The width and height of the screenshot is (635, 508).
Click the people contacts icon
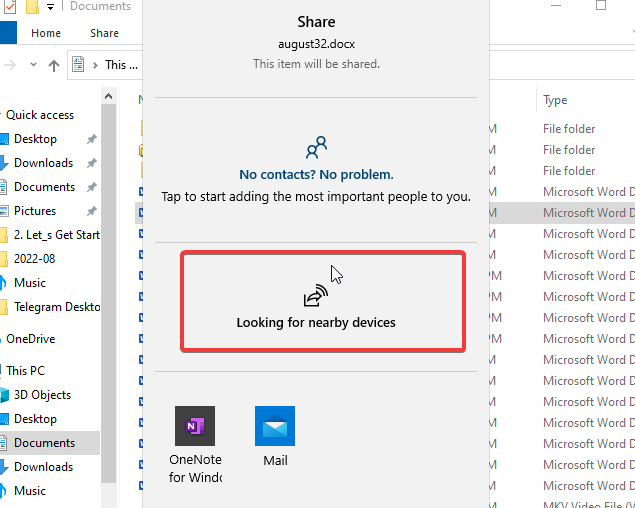(x=316, y=149)
